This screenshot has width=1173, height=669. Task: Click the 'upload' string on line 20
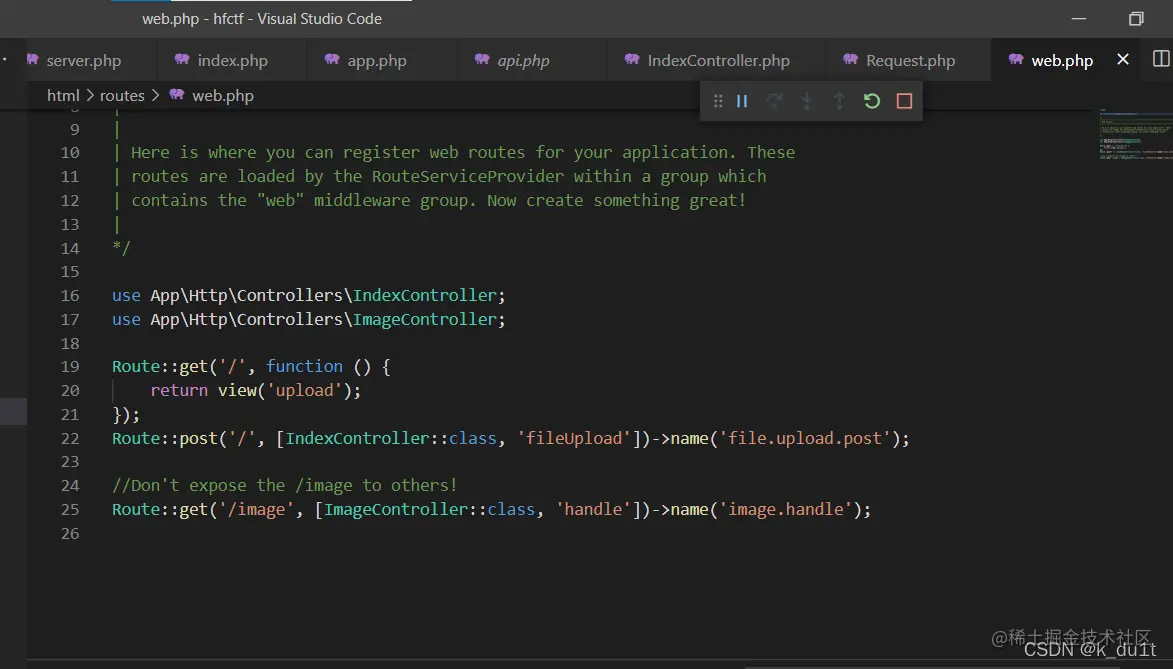[x=304, y=391]
